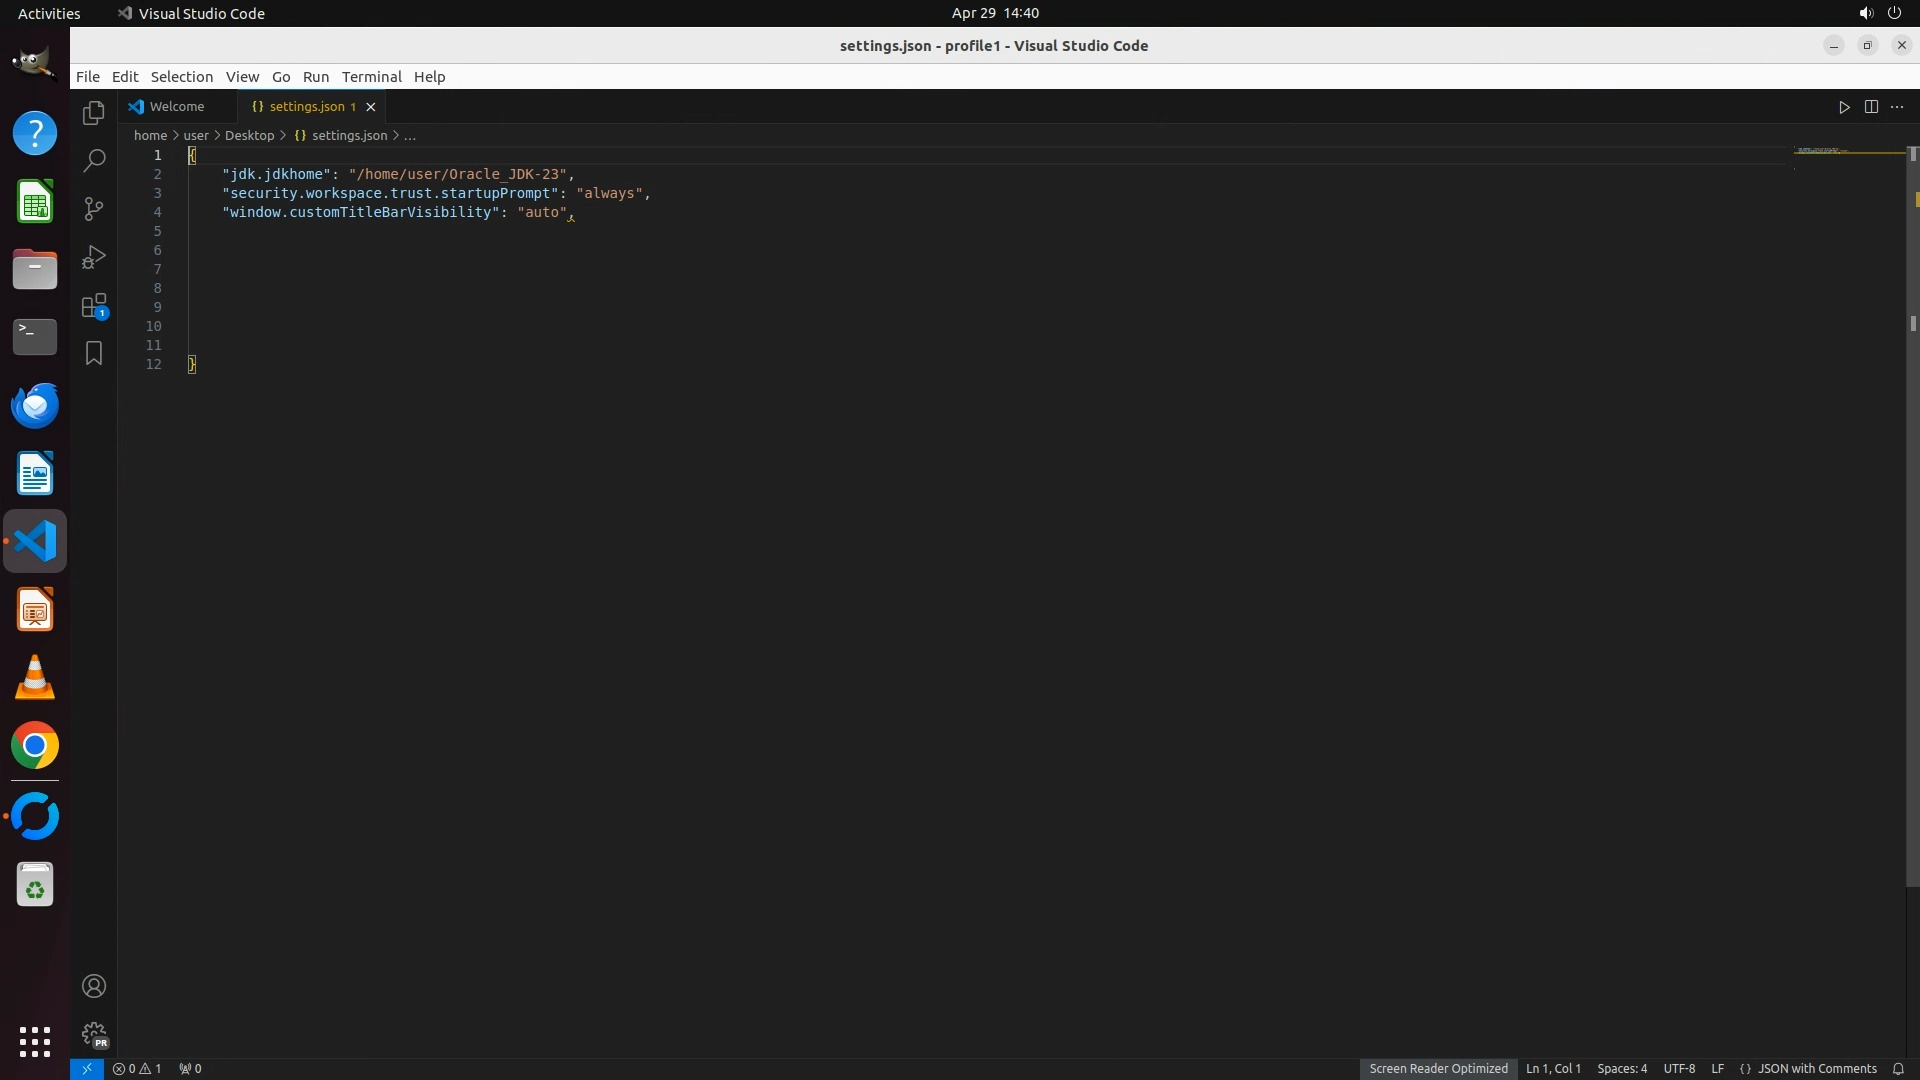The width and height of the screenshot is (1920, 1080).
Task: Toggle Screen Reader Optimized status item
Action: tap(1438, 1069)
